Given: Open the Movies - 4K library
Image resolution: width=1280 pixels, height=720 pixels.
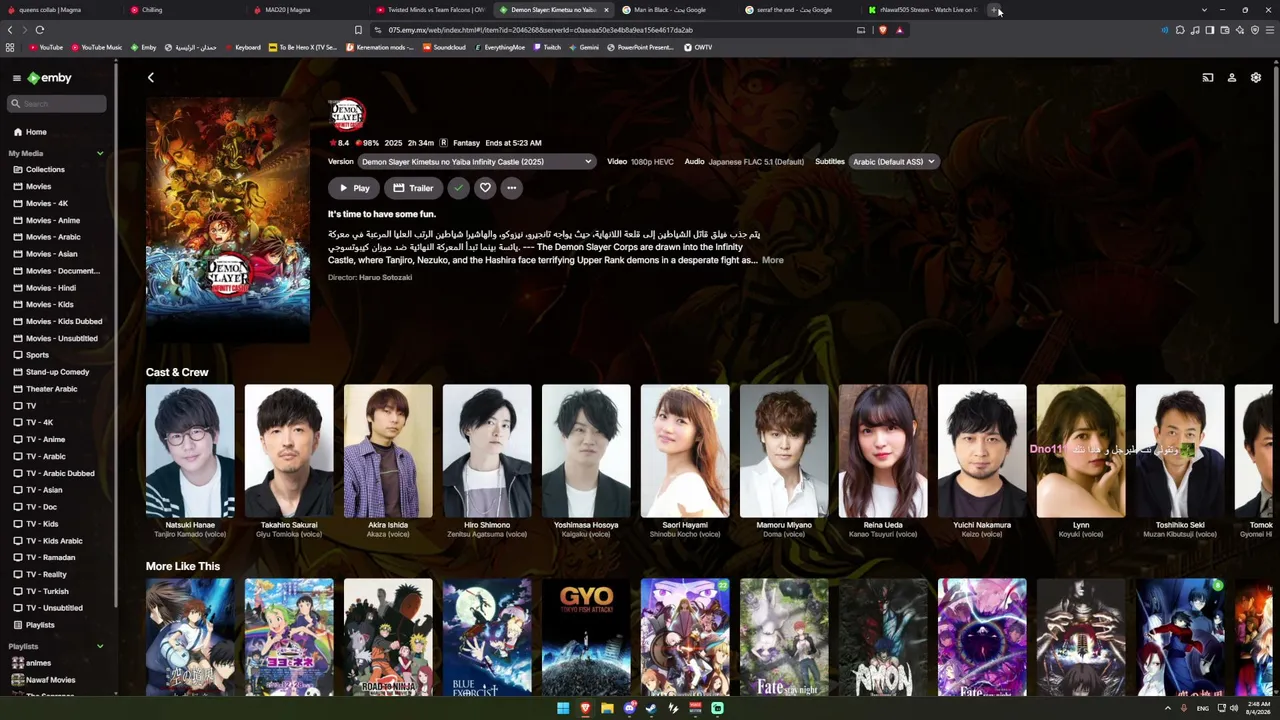Looking at the screenshot, I should click(x=47, y=204).
